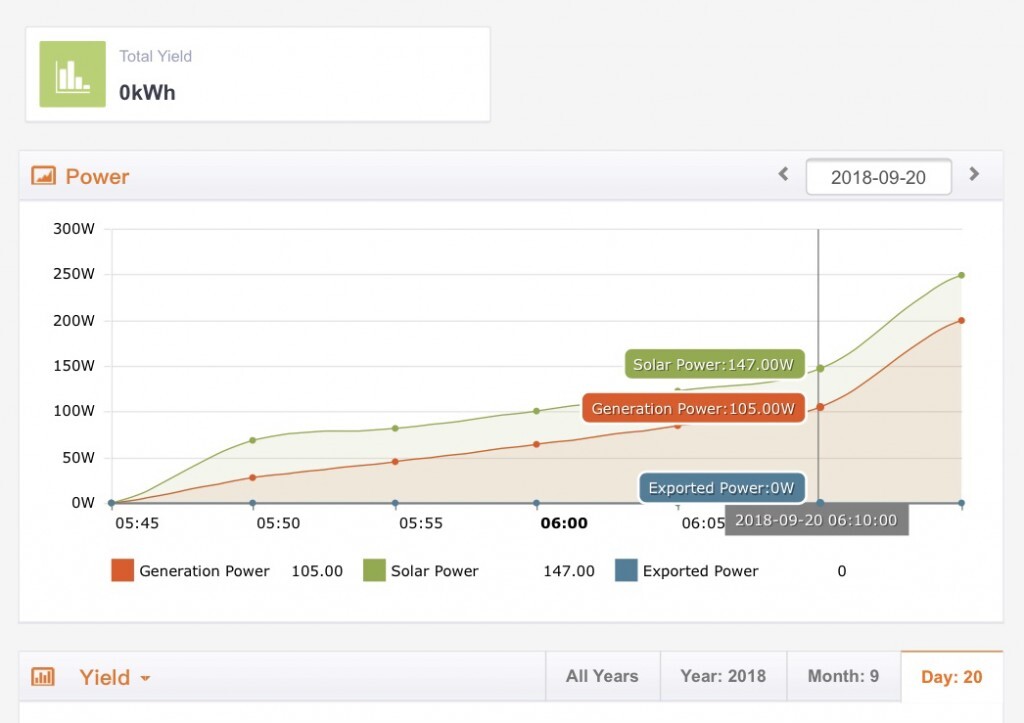The height and width of the screenshot is (723, 1024).
Task: Go to next day with right arrow
Action: point(974,174)
